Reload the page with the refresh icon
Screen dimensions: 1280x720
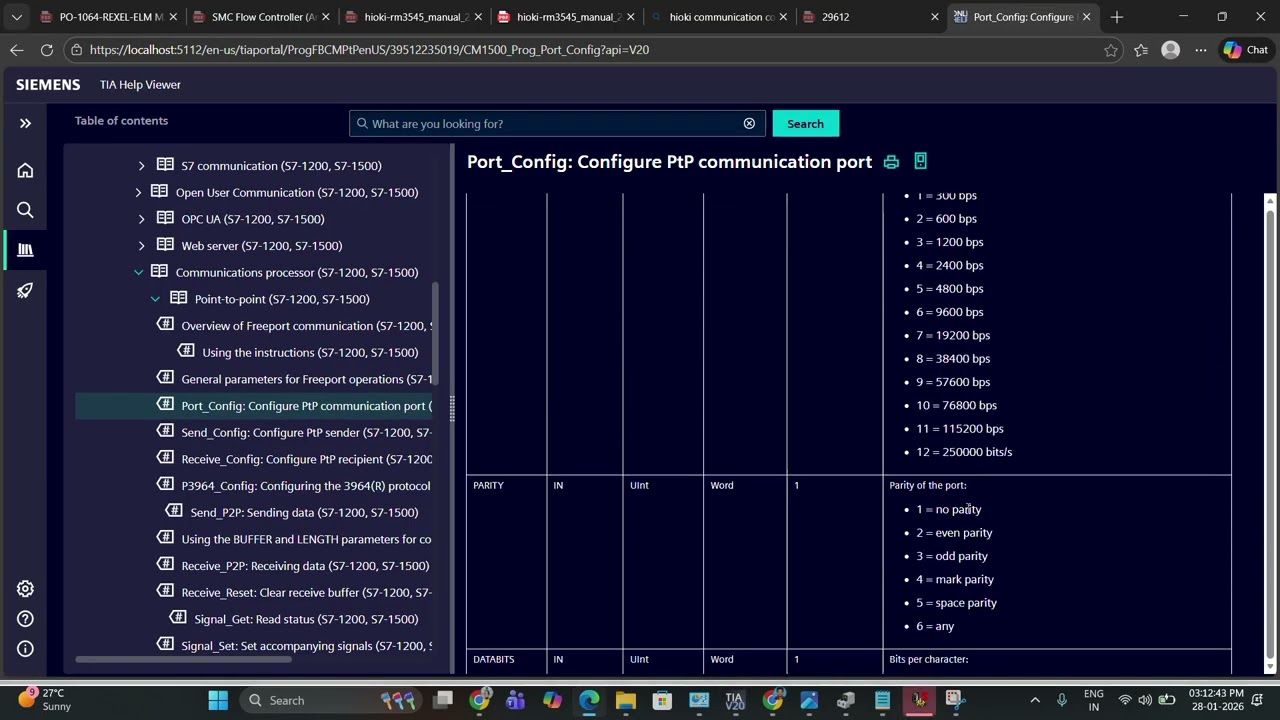[47, 50]
